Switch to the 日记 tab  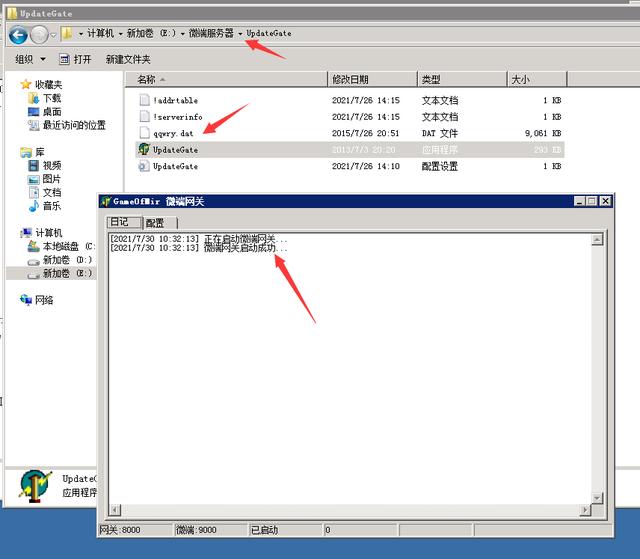click(x=119, y=222)
